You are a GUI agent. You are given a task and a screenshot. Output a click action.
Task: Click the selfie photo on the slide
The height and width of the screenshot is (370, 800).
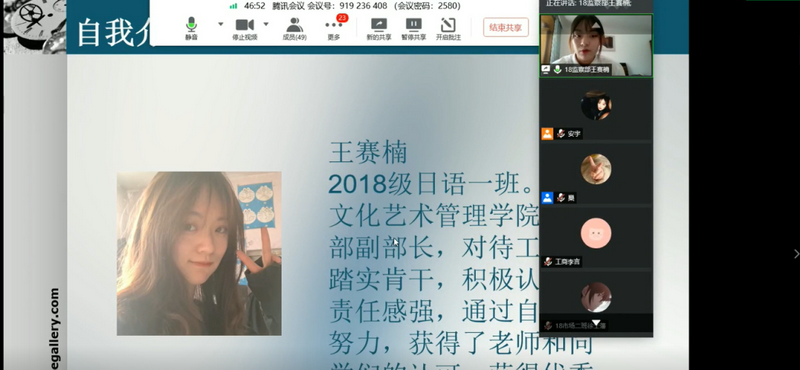199,253
